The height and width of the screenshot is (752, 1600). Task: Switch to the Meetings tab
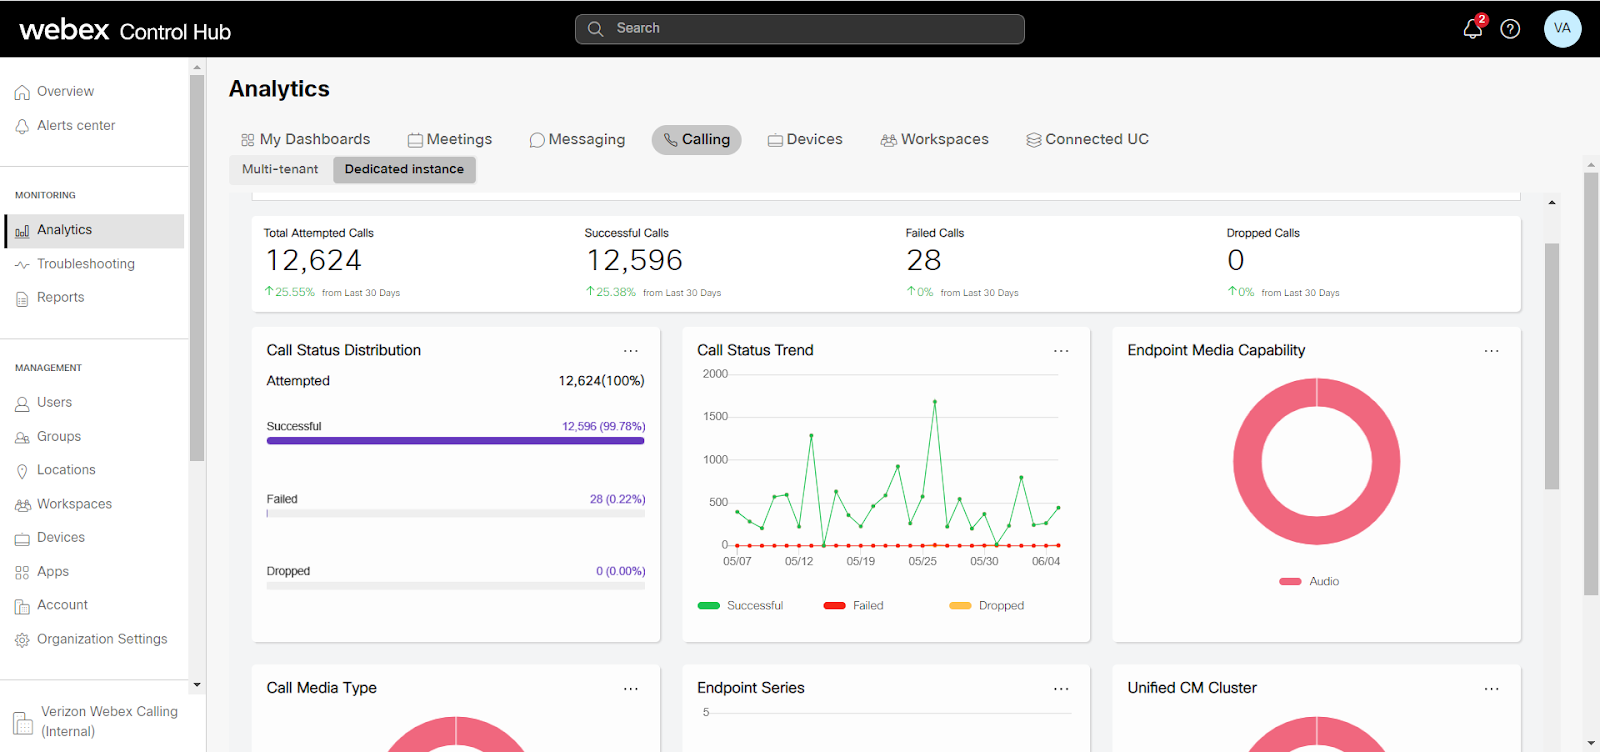coord(450,140)
